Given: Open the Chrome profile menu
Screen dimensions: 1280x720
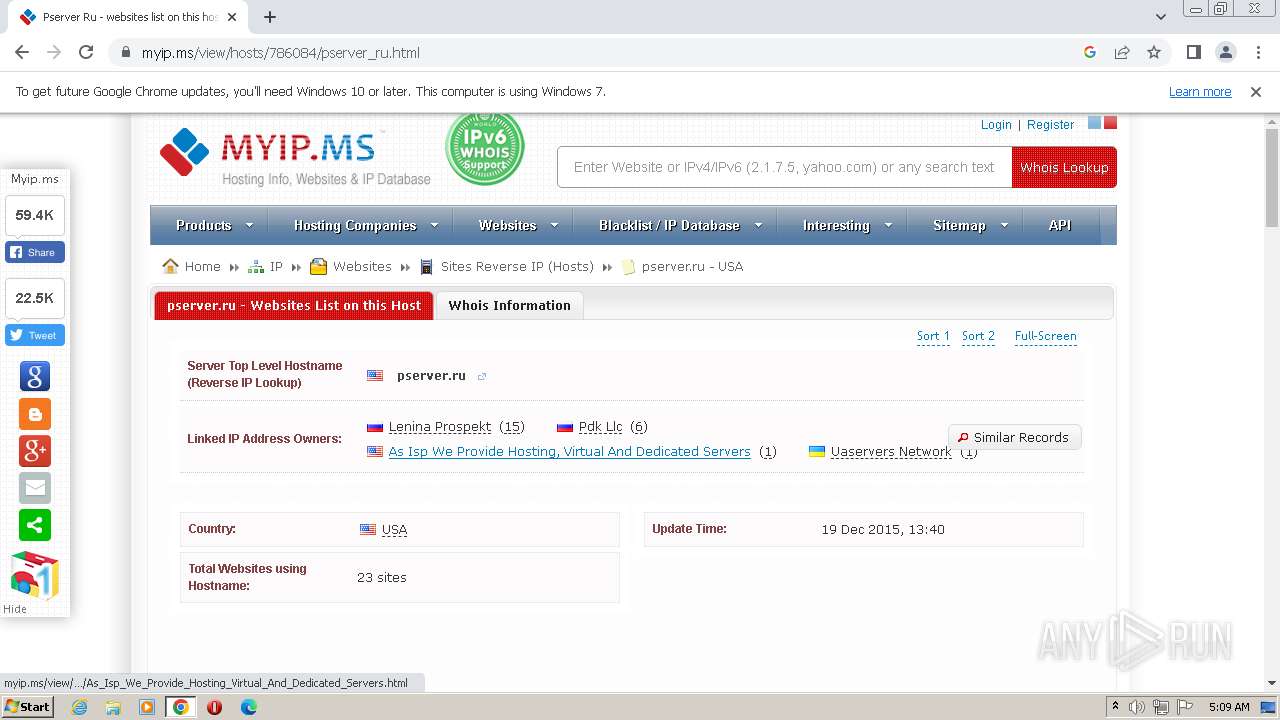Looking at the screenshot, I should click(x=1225, y=53).
